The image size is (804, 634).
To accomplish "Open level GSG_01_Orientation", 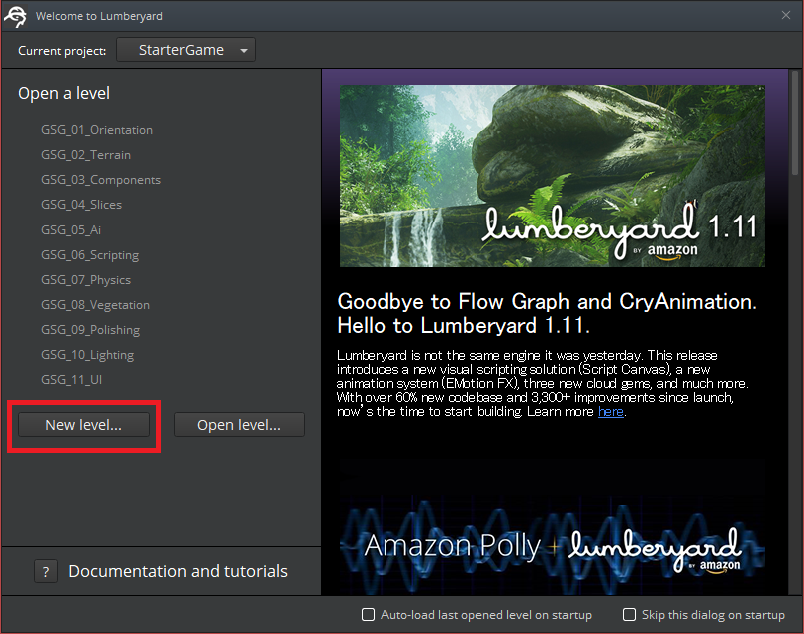I will click(97, 130).
